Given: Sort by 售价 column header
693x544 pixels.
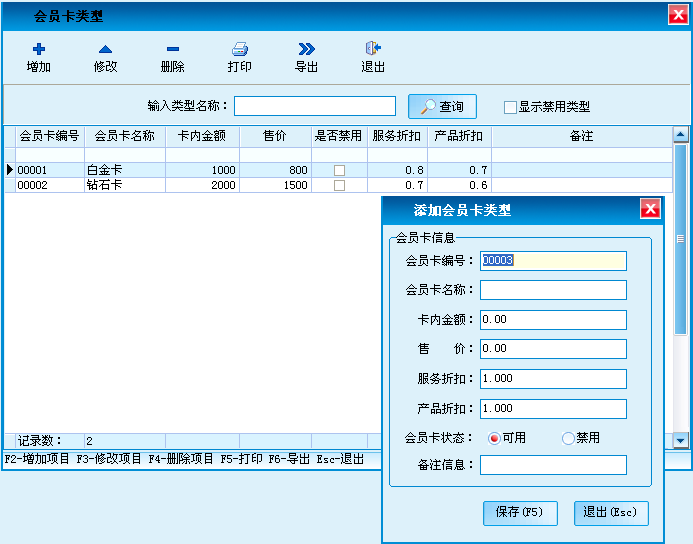Looking at the screenshot, I should (275, 136).
